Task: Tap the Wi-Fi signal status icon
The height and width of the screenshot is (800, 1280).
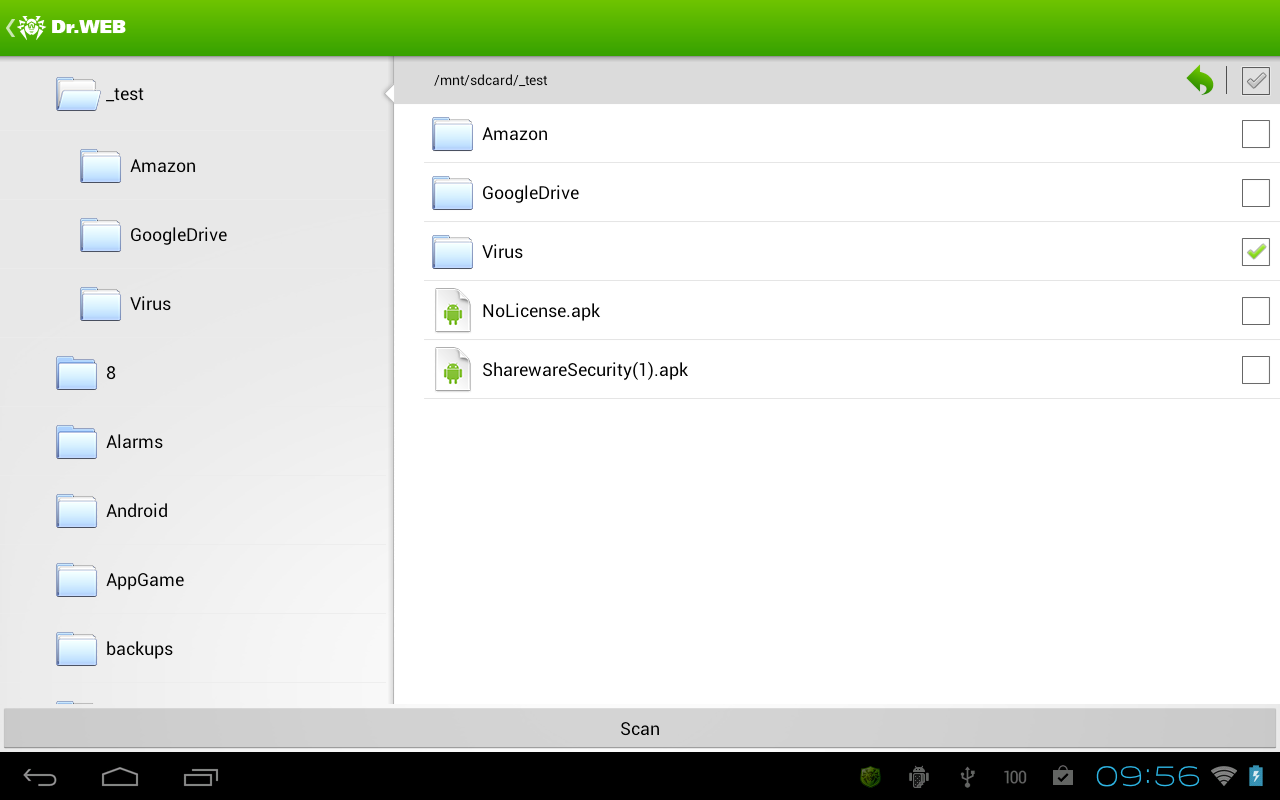Action: 1223,776
